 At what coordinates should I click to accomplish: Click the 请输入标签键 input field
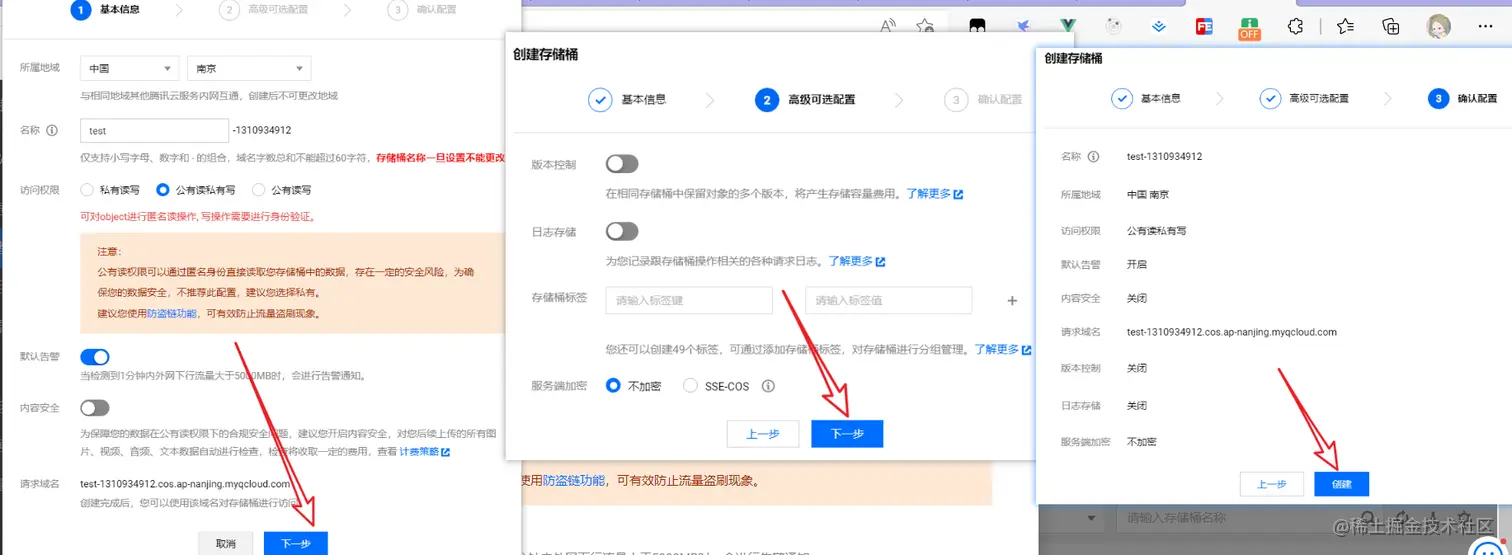click(689, 300)
